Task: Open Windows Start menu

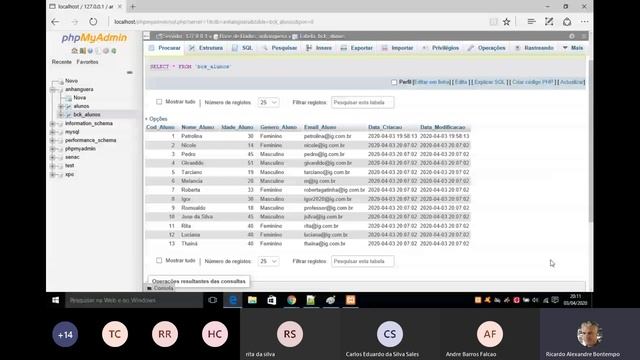Action: click(56, 300)
